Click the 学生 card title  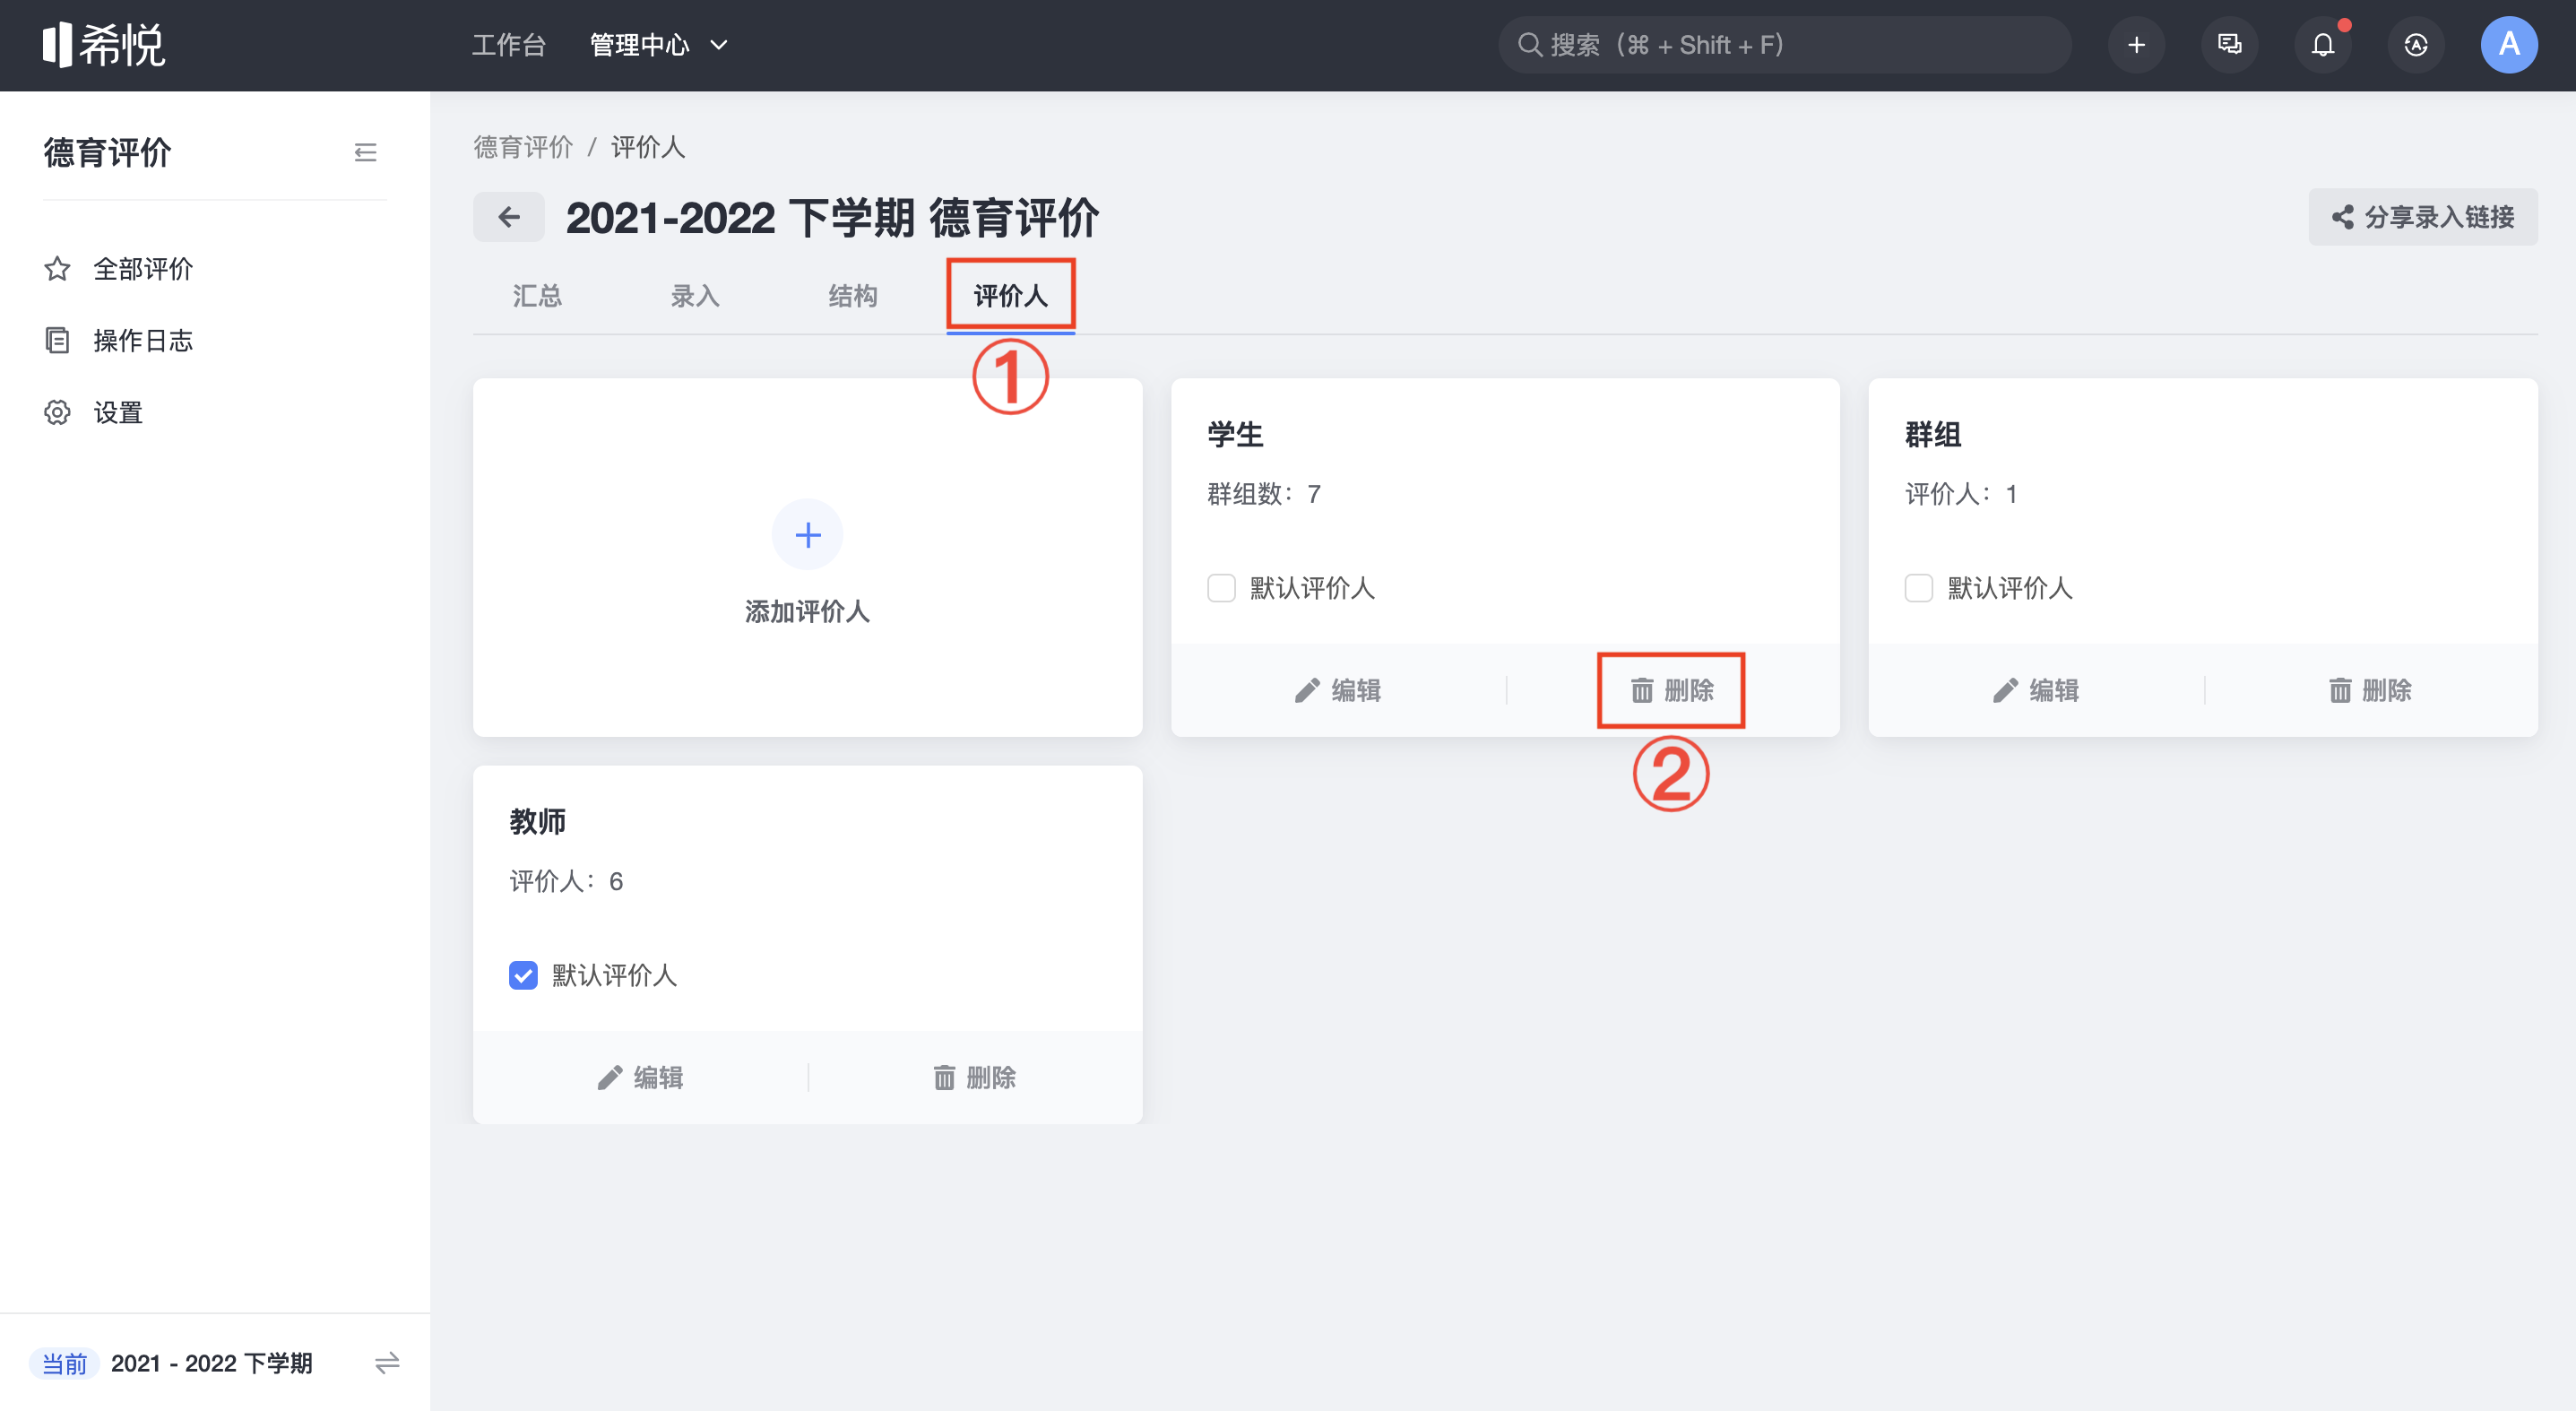[x=1235, y=435]
